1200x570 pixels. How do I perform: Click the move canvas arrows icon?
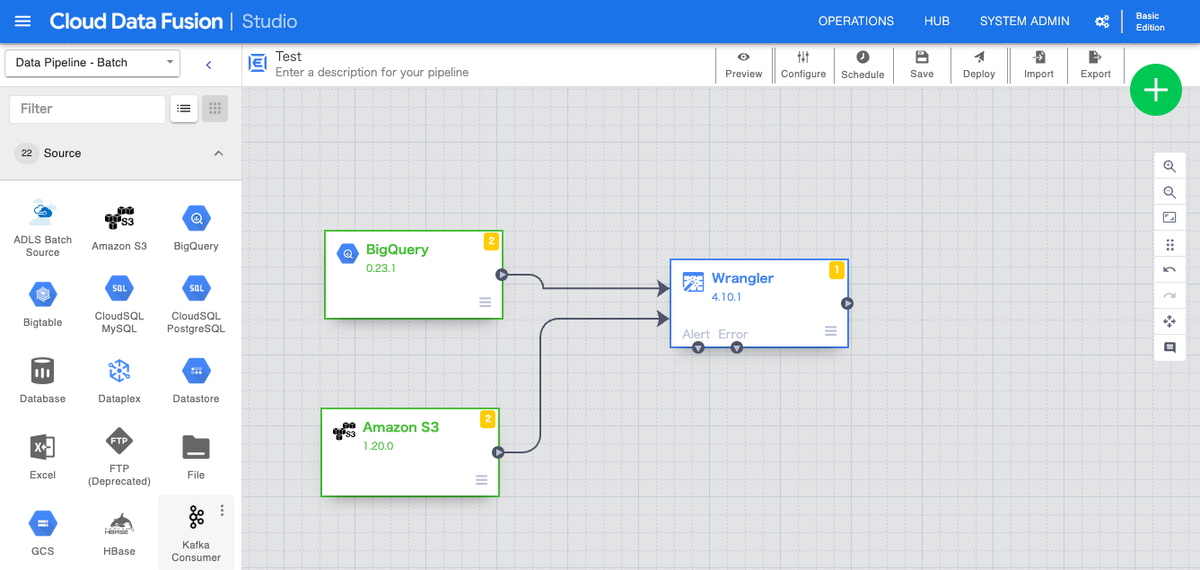click(x=1169, y=322)
